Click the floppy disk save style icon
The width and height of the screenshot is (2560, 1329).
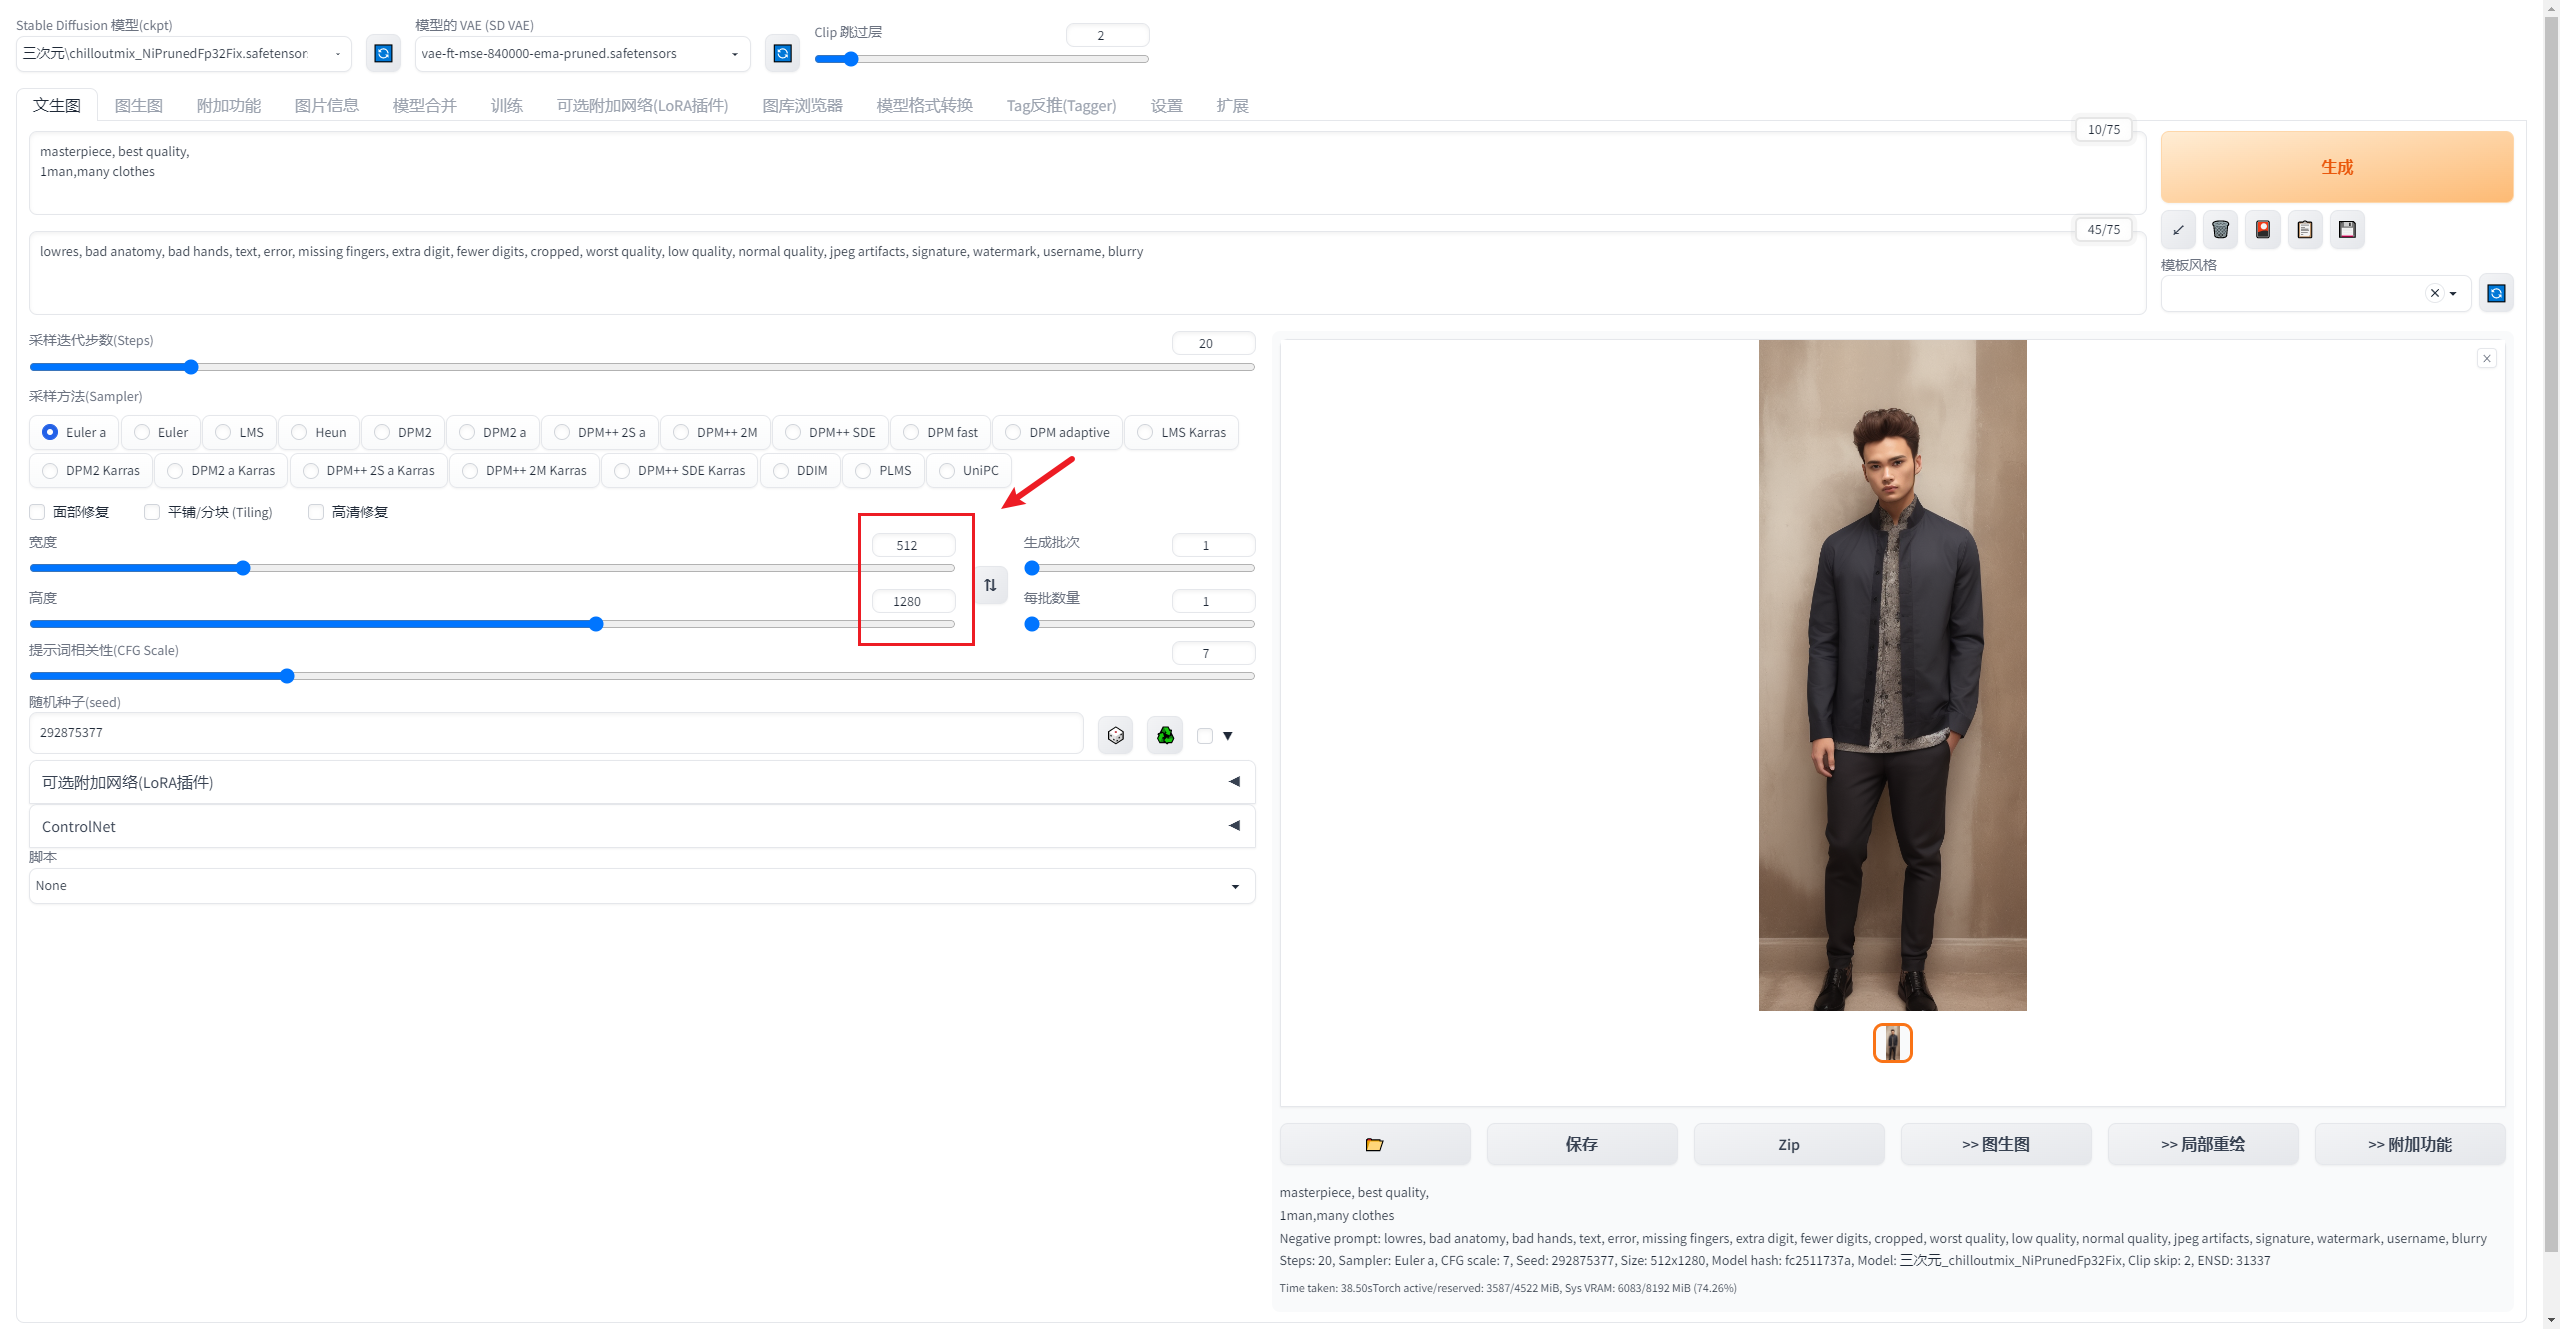(x=2347, y=230)
